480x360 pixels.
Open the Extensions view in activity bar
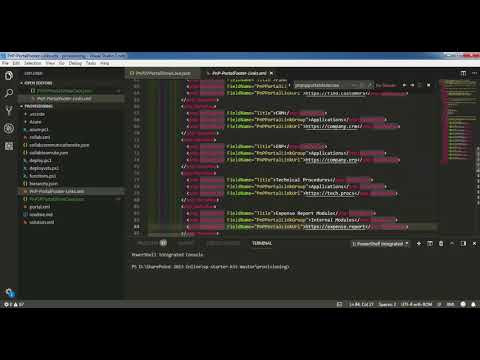click(x=9, y=146)
